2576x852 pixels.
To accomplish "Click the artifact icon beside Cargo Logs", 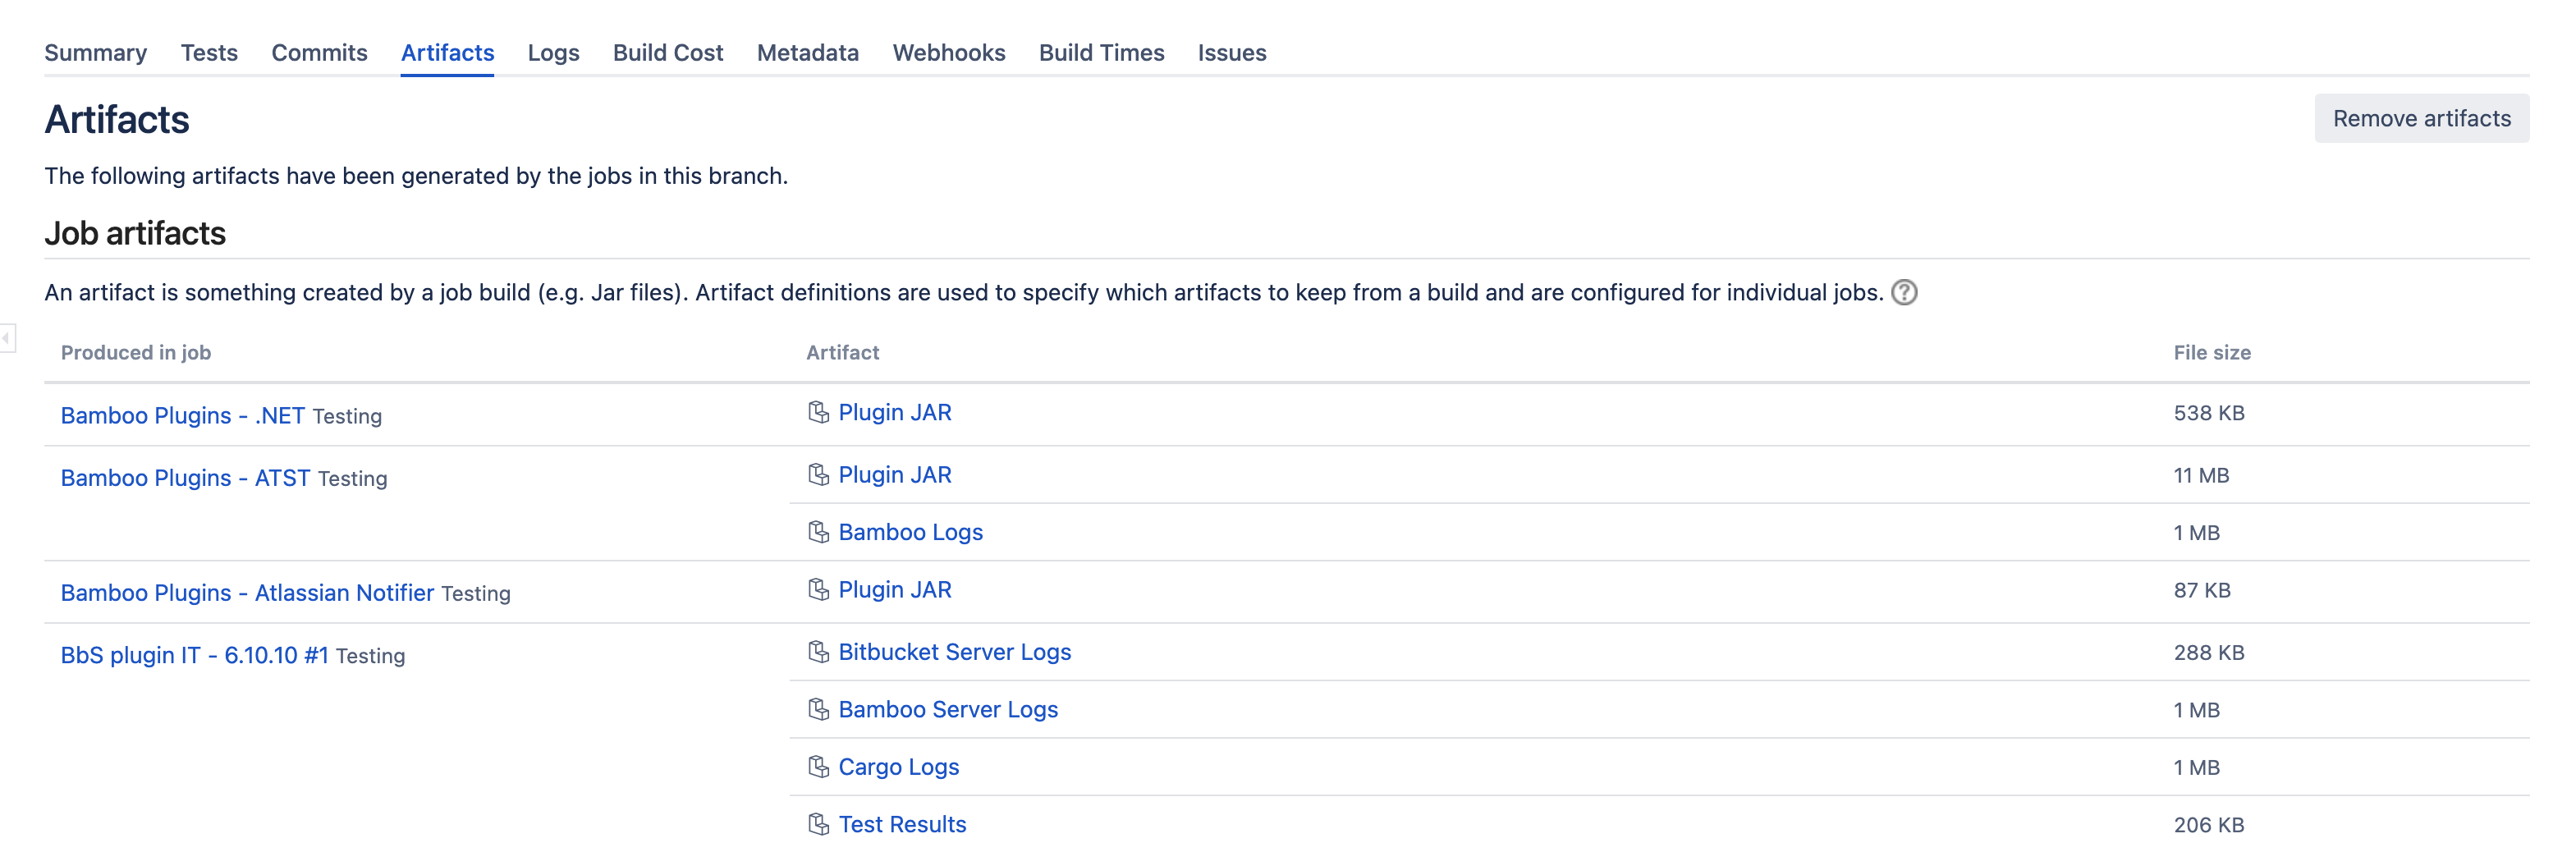I will 818,766.
